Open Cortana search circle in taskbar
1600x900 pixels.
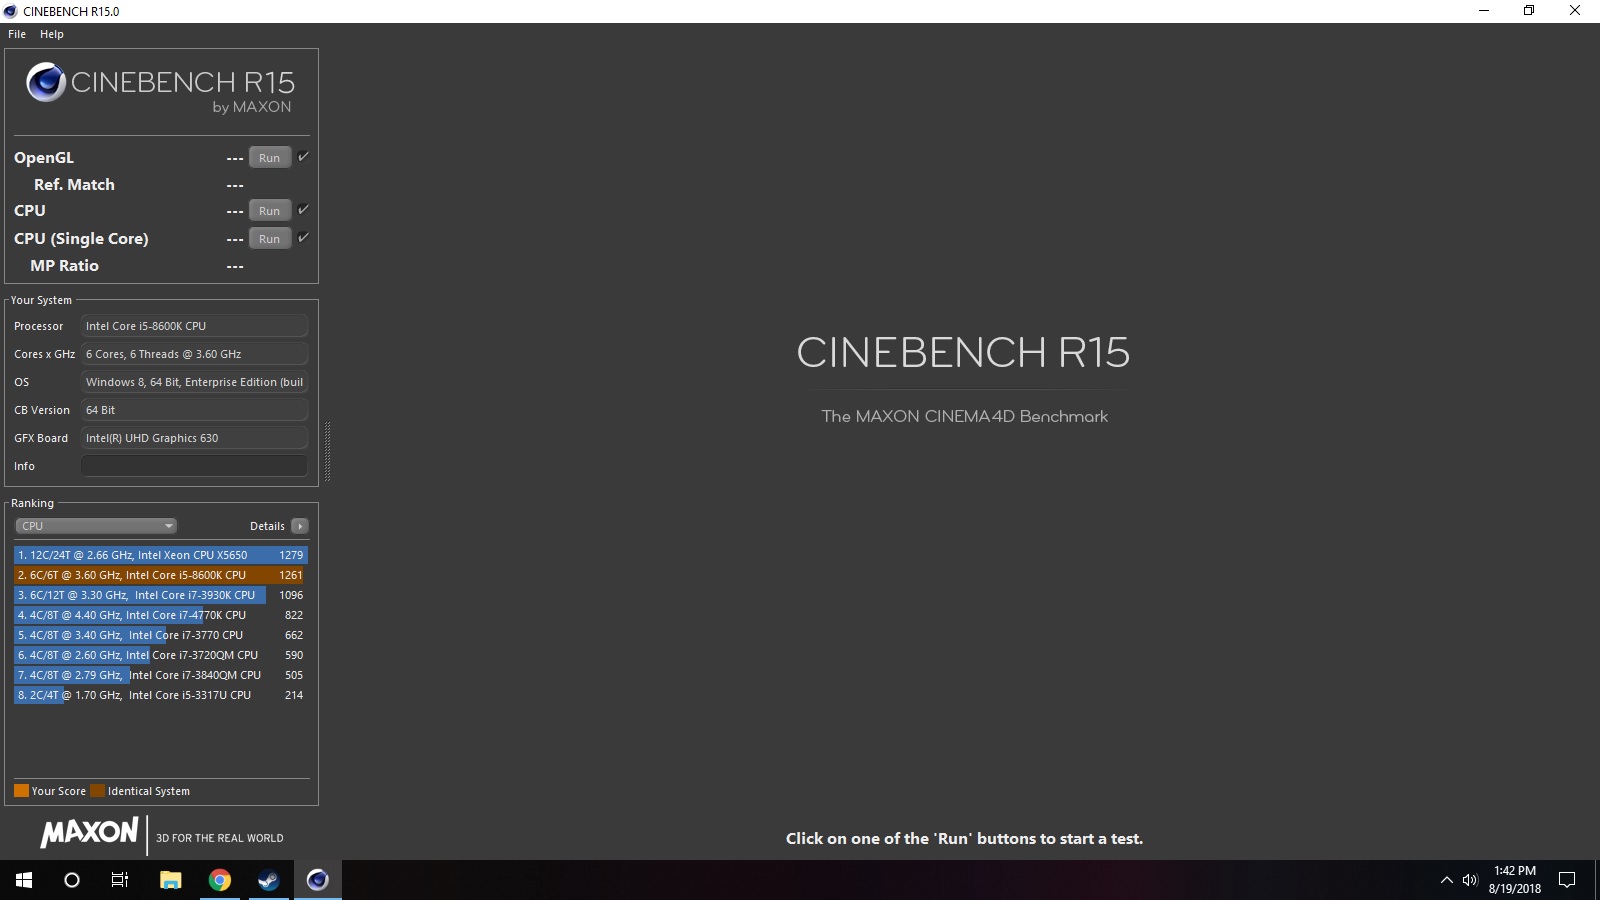click(x=72, y=880)
